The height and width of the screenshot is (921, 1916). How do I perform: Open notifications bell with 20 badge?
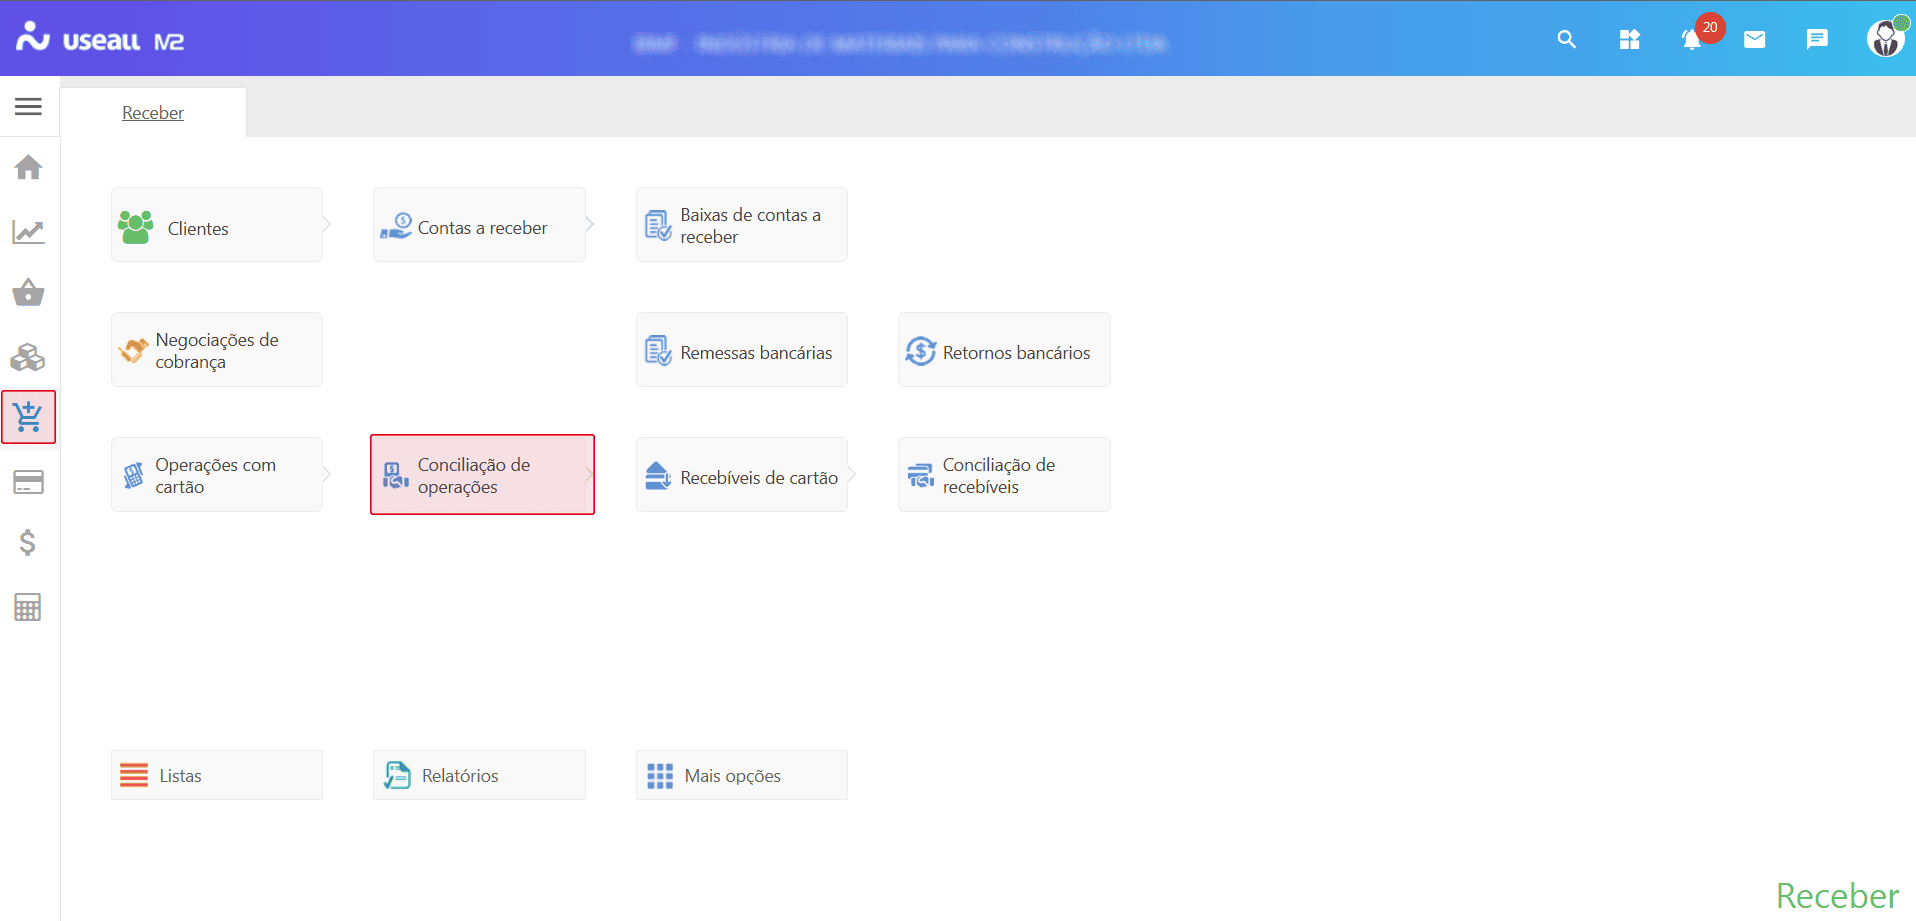(x=1691, y=40)
